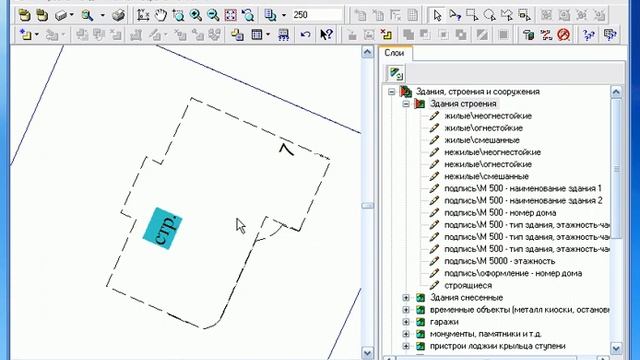Select the жилые\смешанные style
The image size is (640, 360).
coord(482,140)
